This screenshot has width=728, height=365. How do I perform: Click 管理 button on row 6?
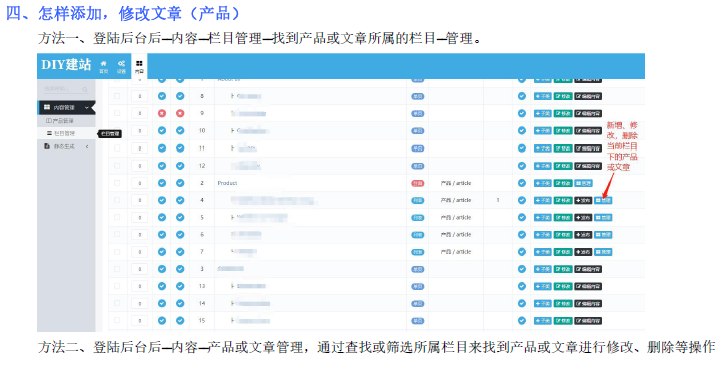click(x=604, y=235)
